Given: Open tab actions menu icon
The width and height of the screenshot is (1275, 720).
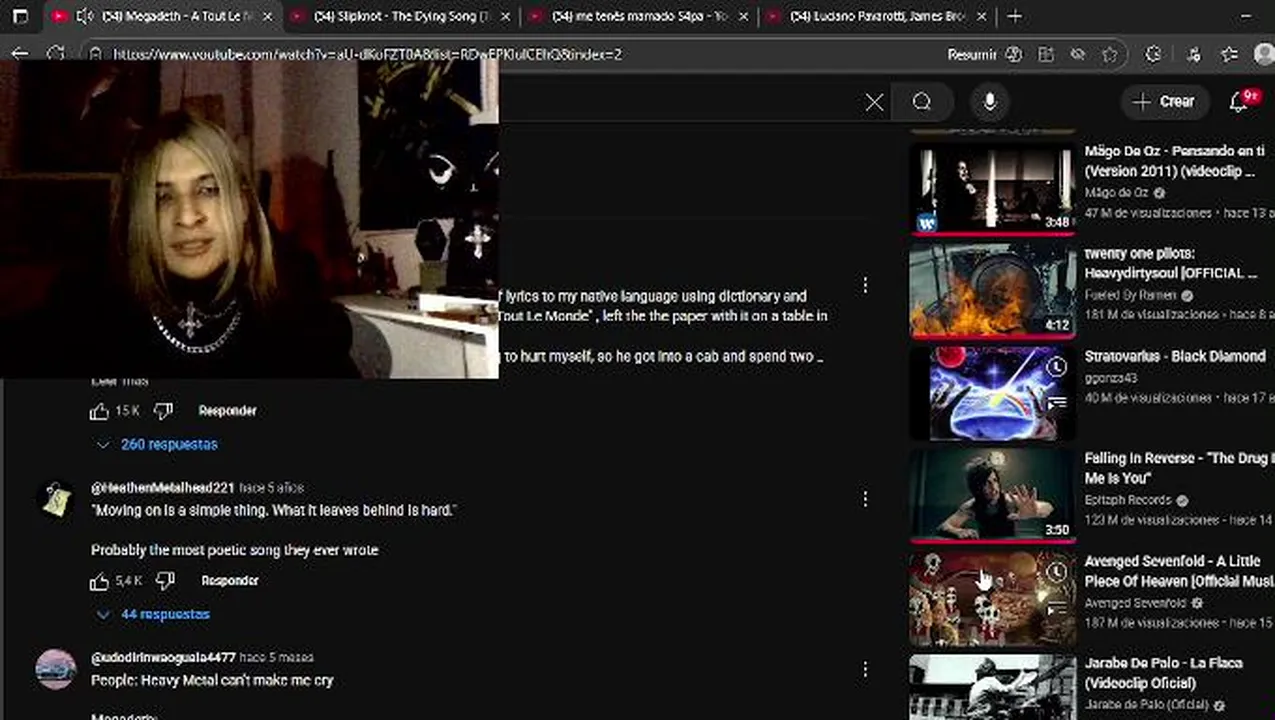Looking at the screenshot, I should [20, 16].
